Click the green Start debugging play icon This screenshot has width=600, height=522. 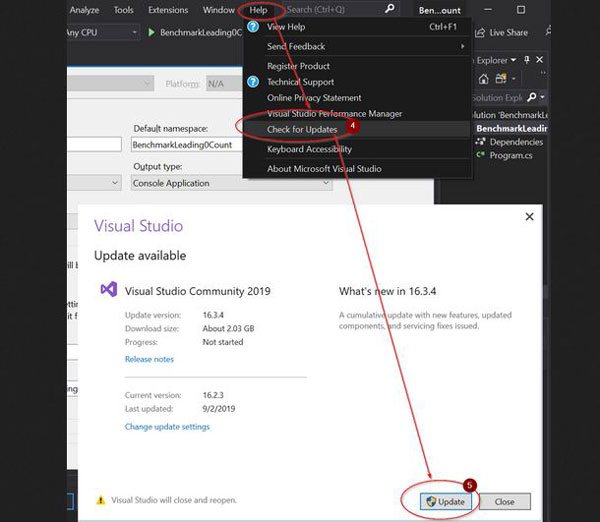pos(152,32)
